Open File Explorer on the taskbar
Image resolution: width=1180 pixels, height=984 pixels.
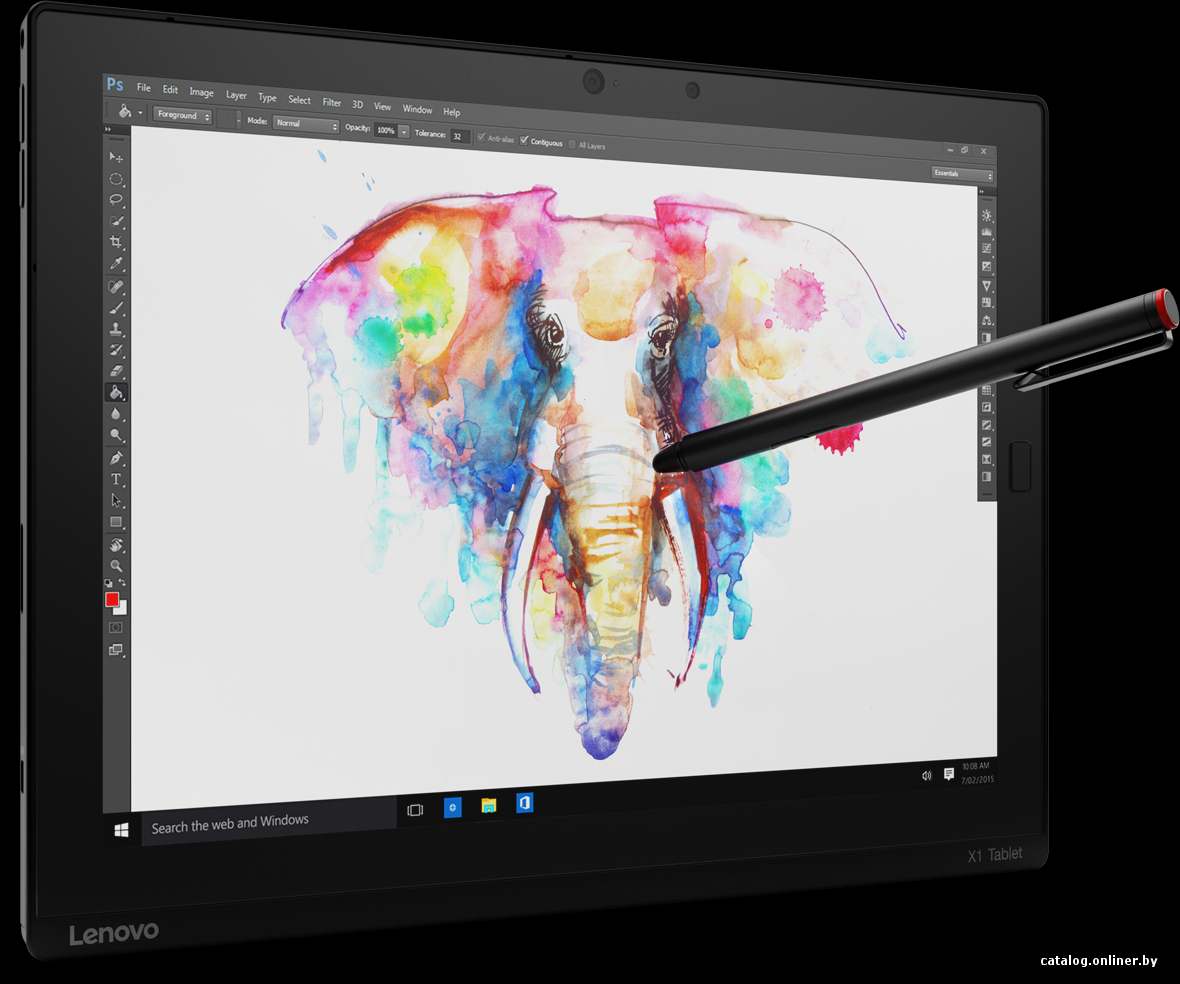pos(488,806)
